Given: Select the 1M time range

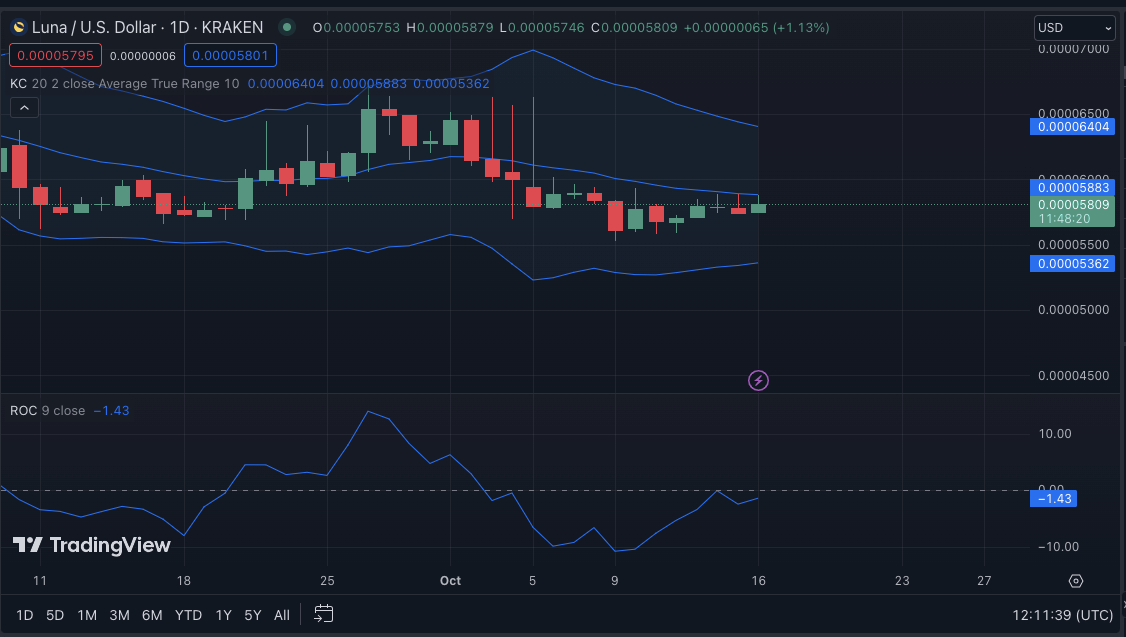Looking at the screenshot, I should point(87,615).
